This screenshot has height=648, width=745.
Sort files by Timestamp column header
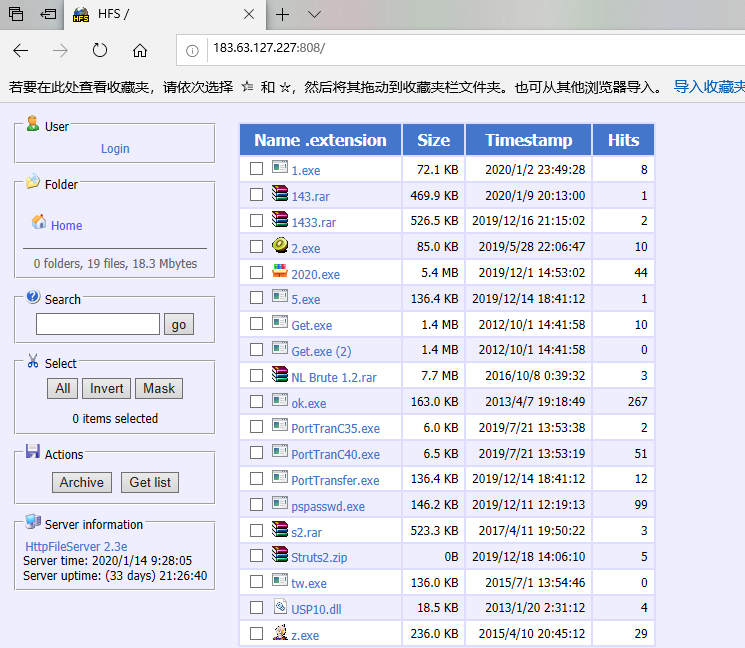coord(528,140)
